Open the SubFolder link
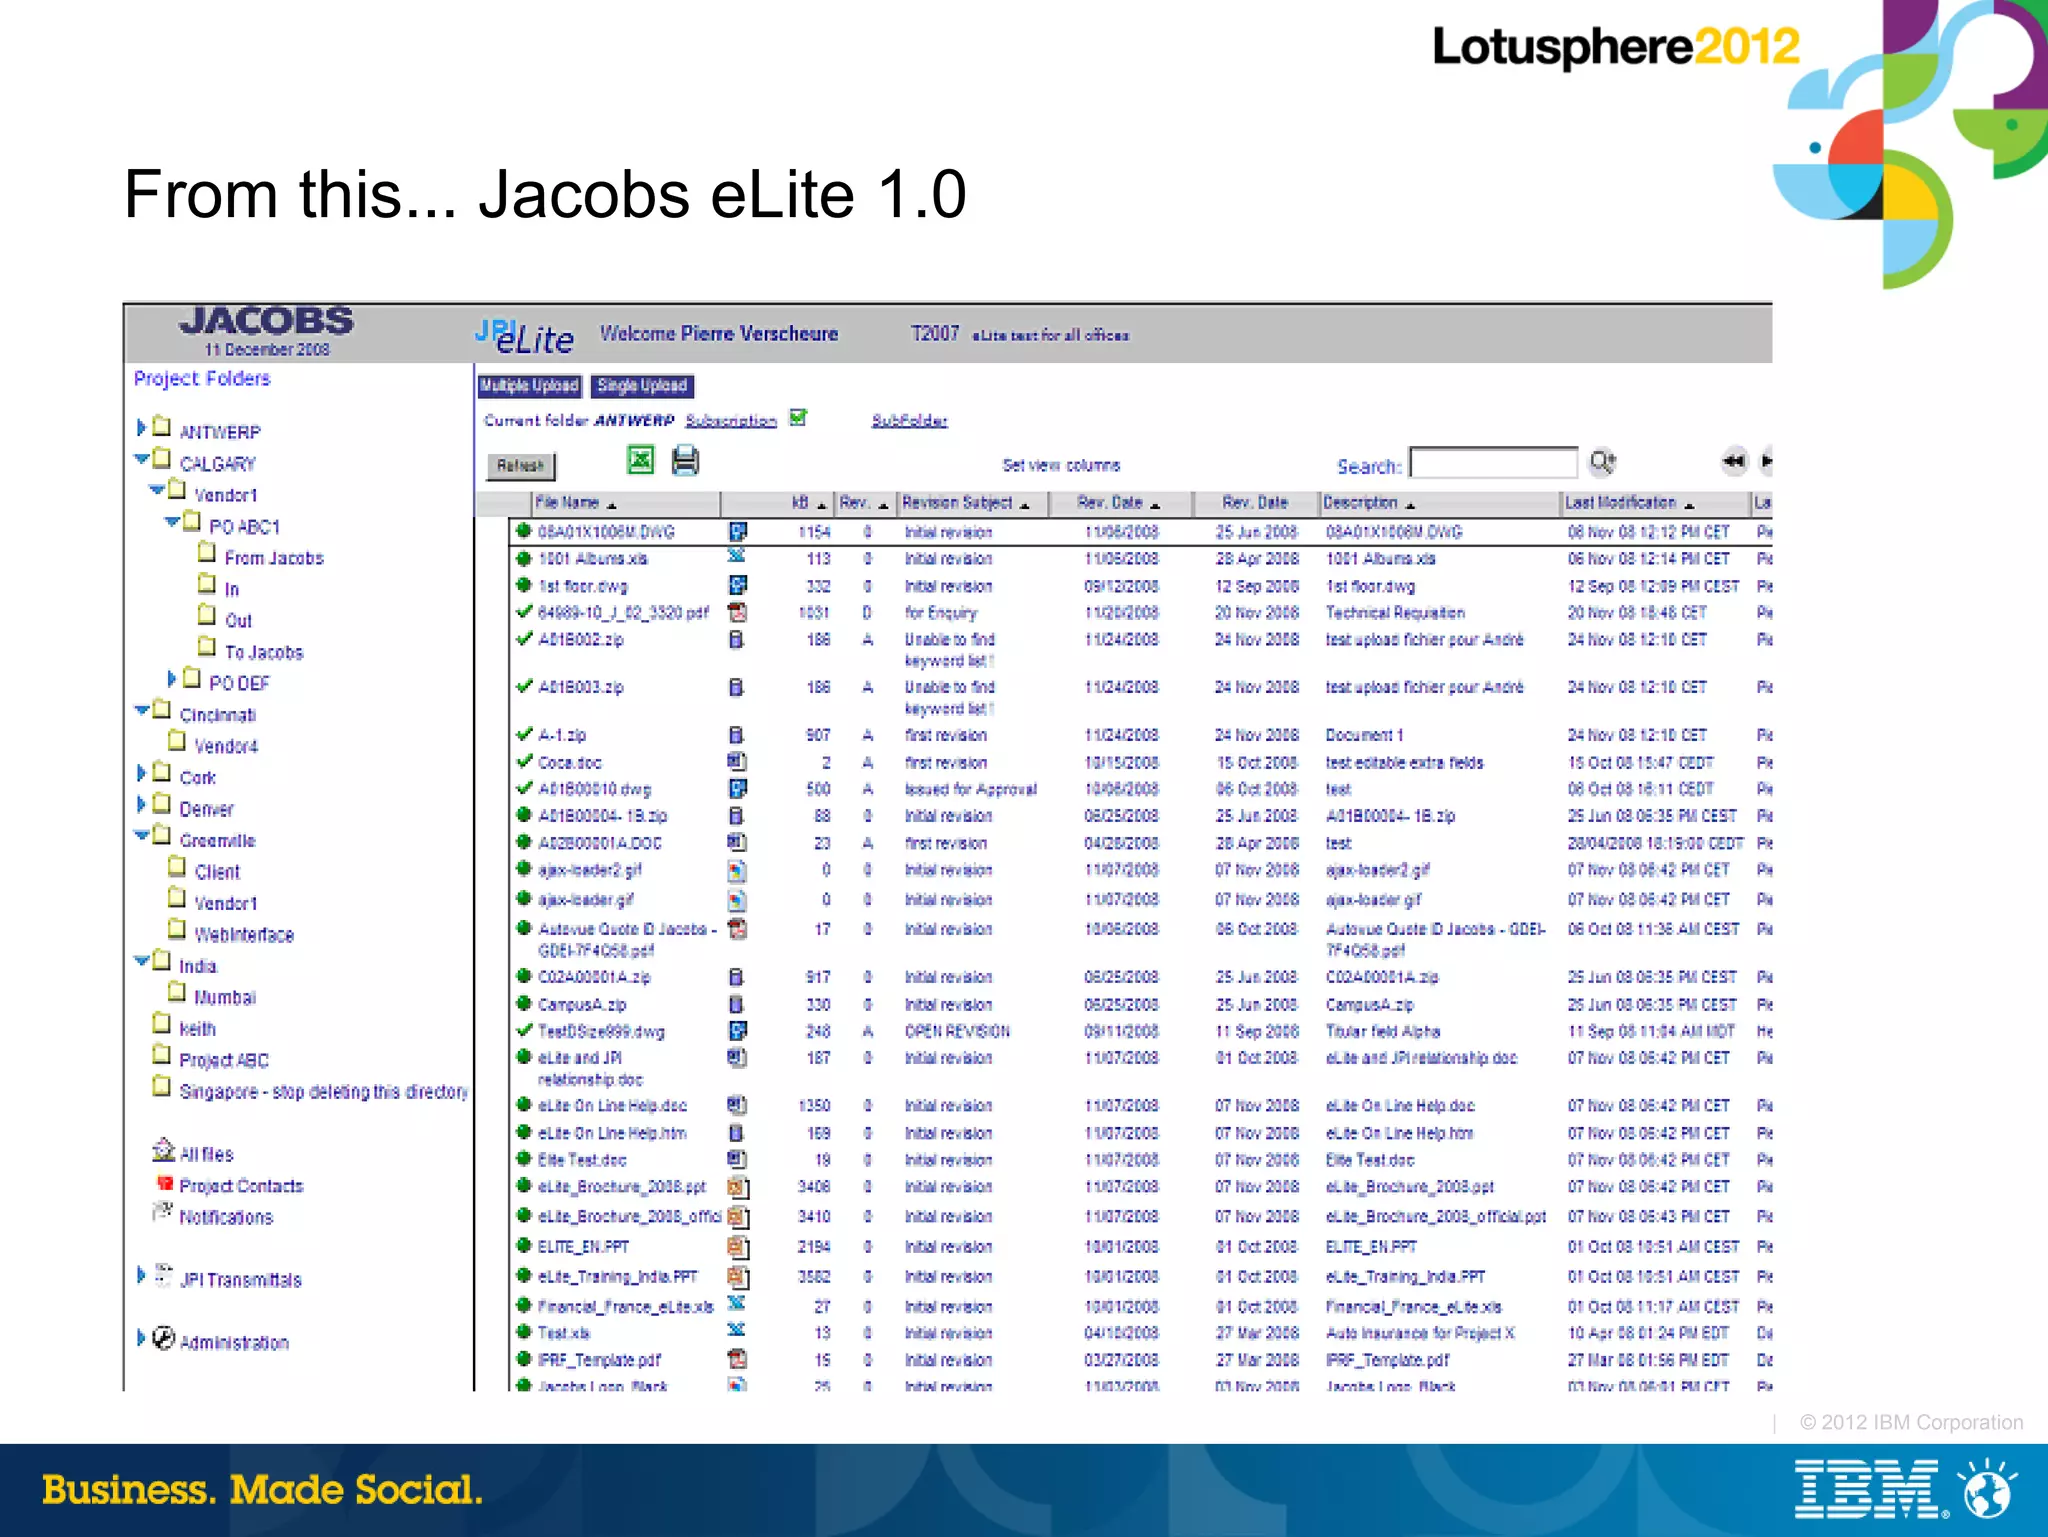The height and width of the screenshot is (1537, 2048). coord(909,421)
